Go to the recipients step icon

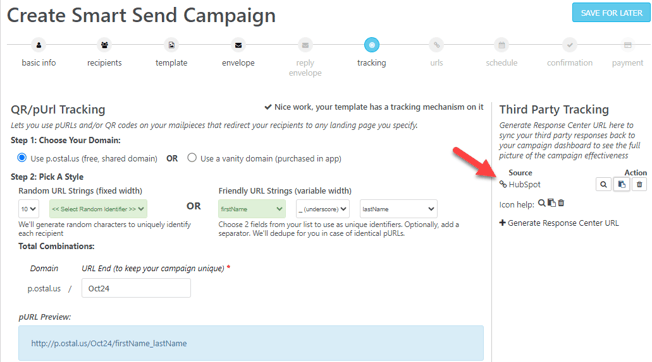click(104, 45)
